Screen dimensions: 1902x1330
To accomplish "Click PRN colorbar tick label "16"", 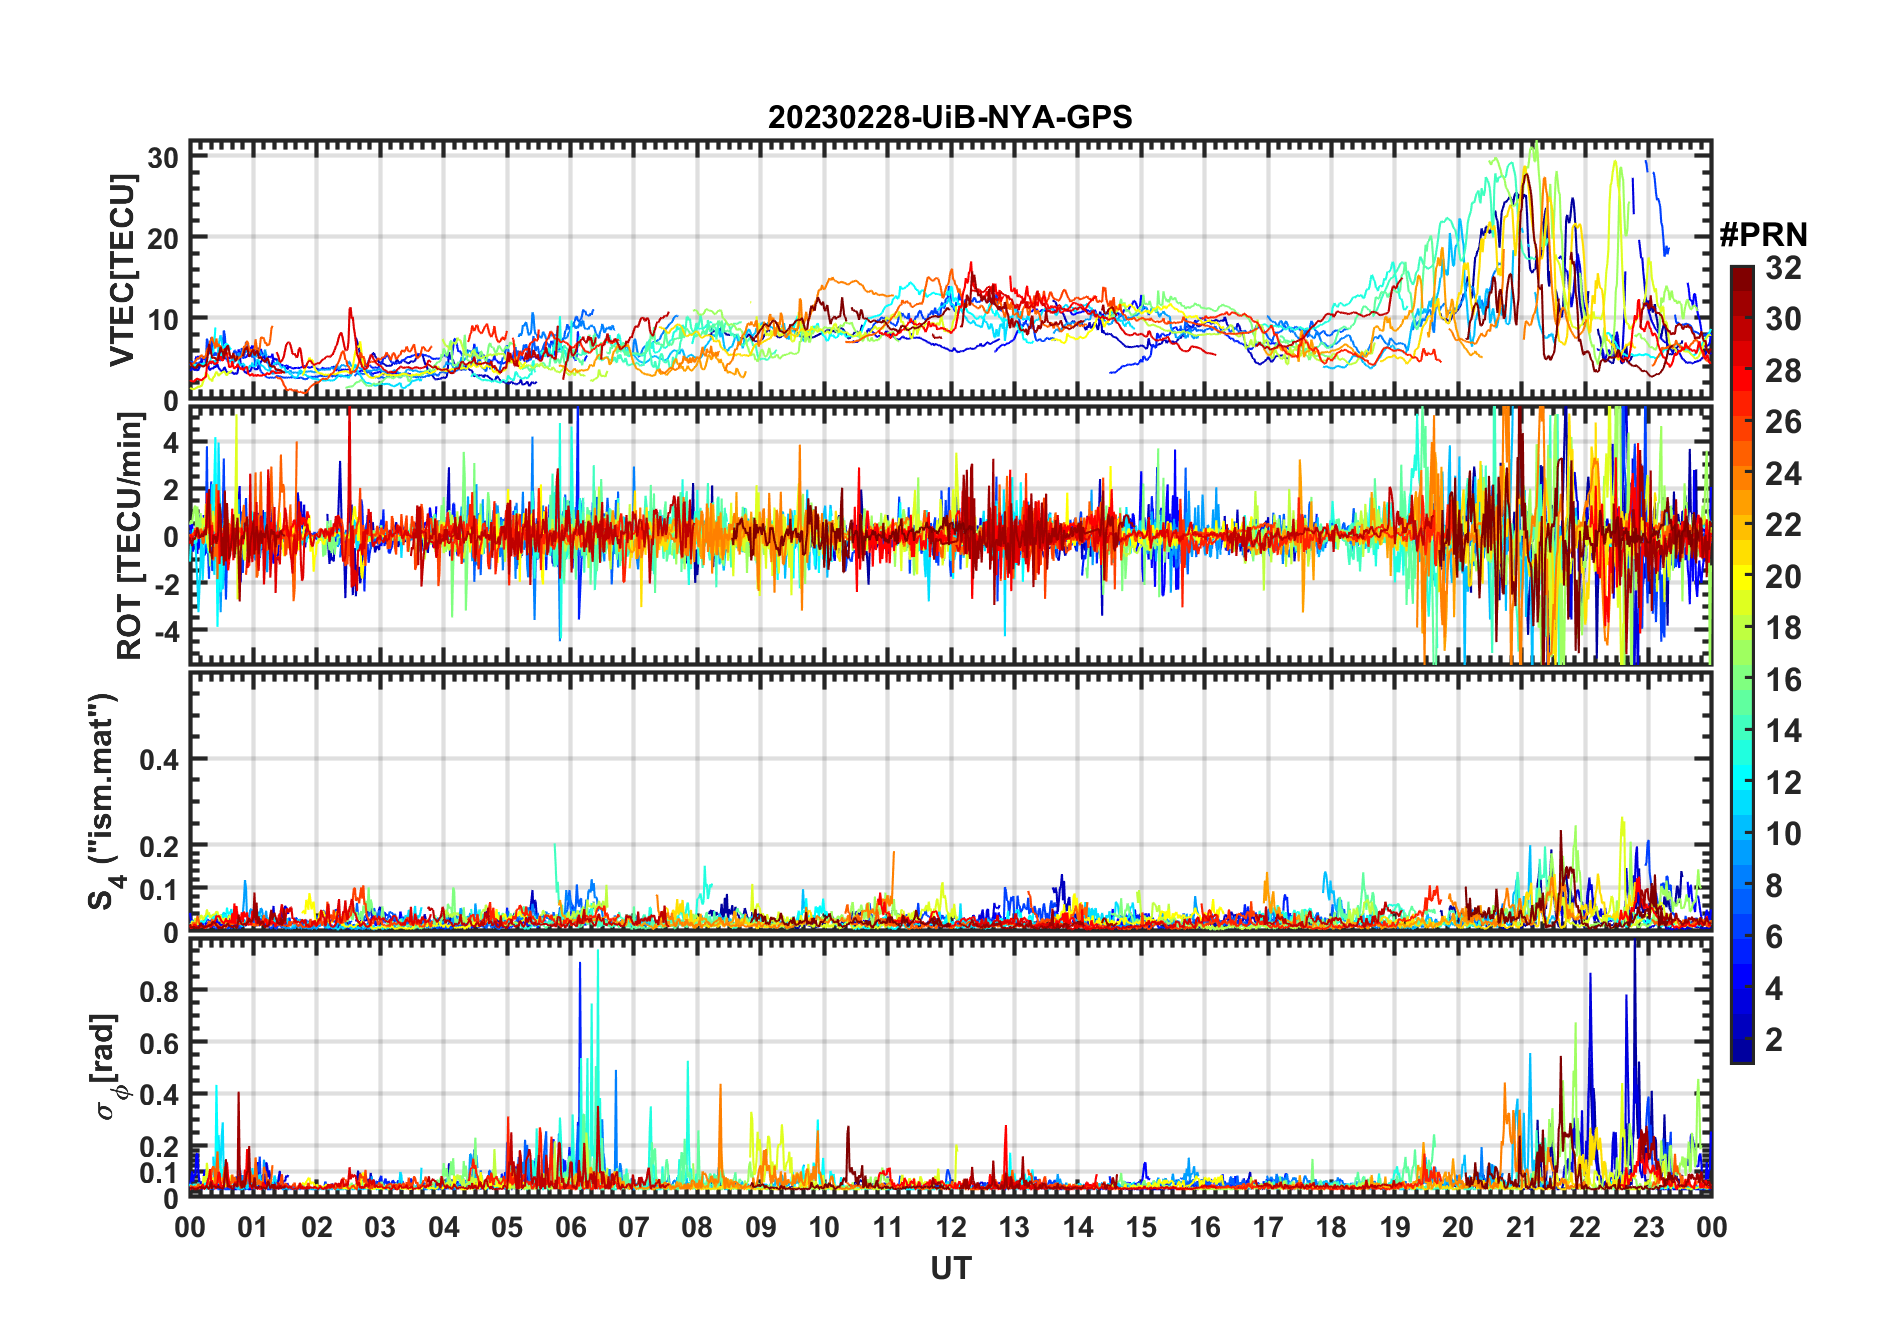I will point(1783,680).
